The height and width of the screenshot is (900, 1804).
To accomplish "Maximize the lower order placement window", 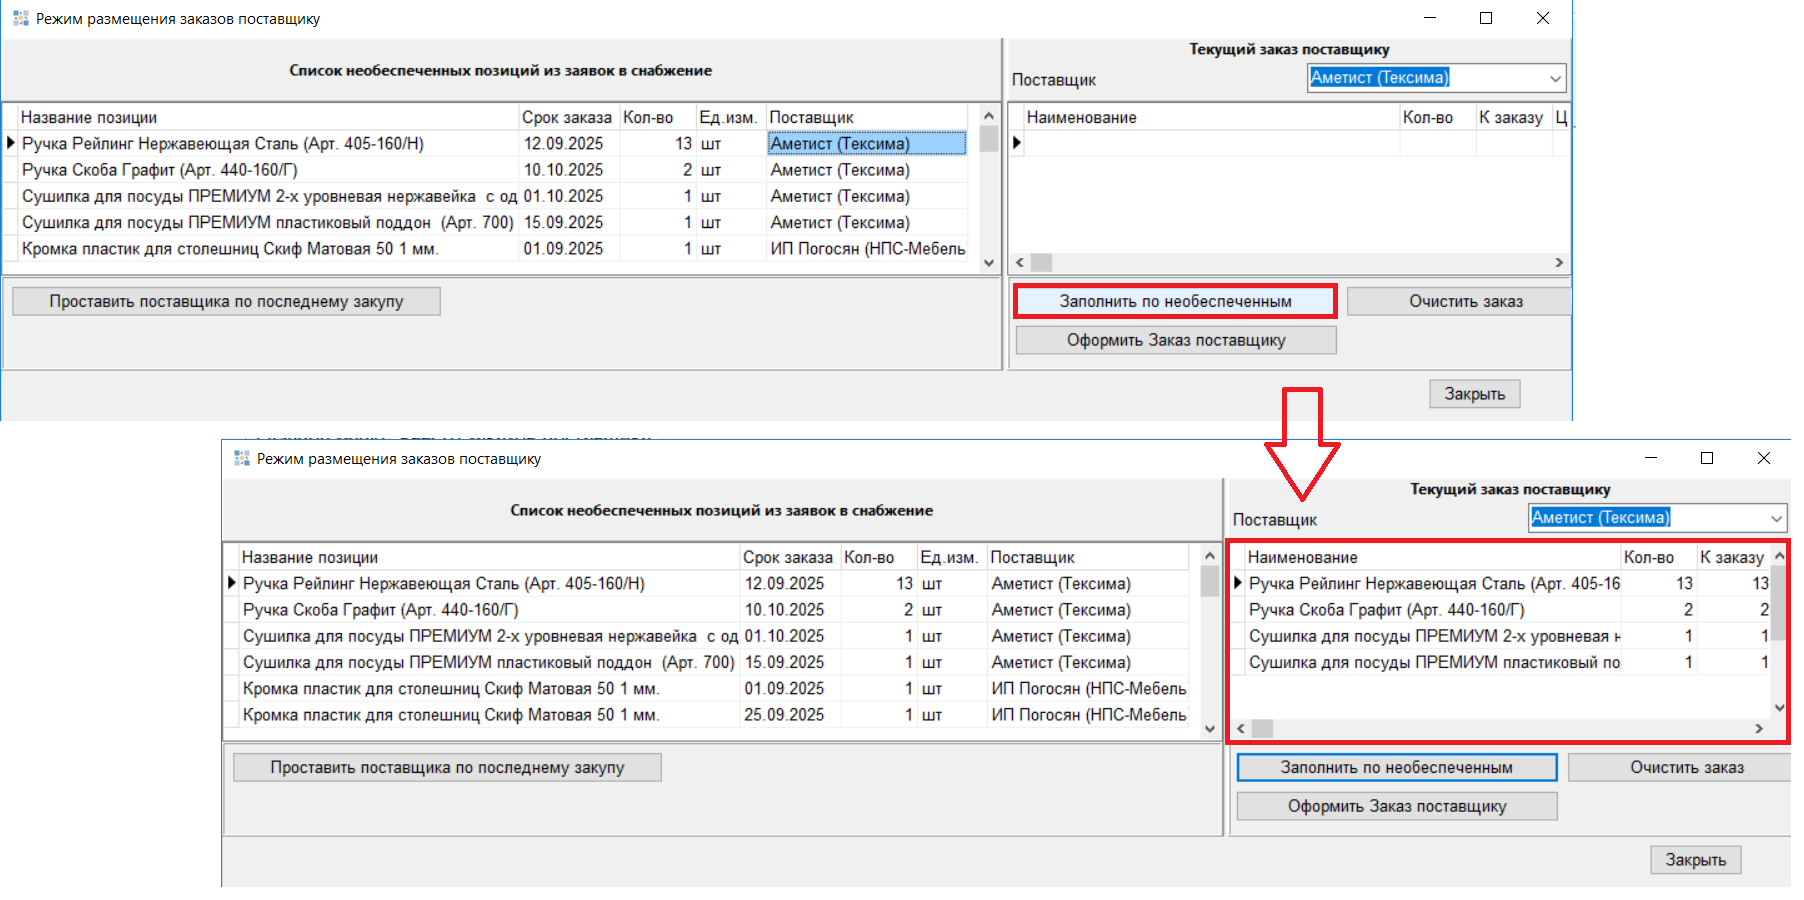I will 1707,458.
